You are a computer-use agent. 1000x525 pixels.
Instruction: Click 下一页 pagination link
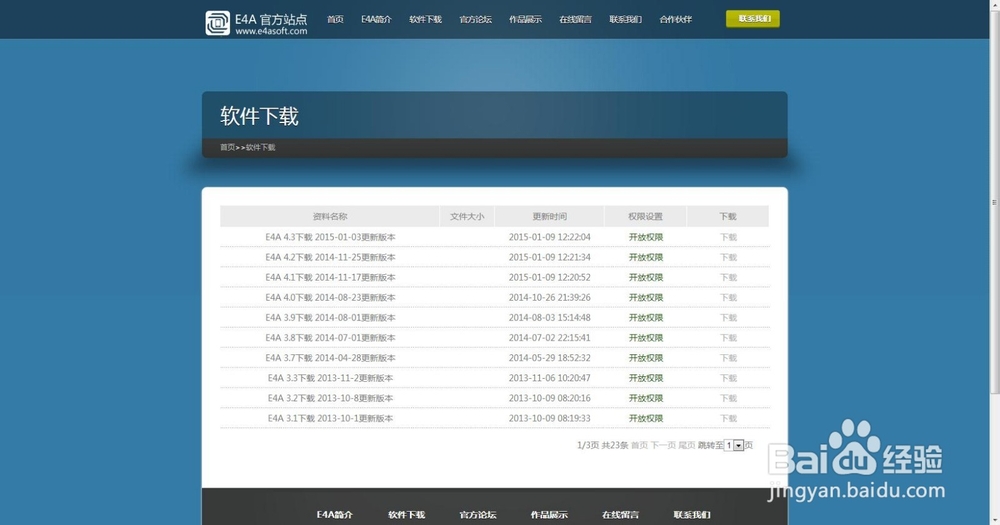tap(663, 445)
